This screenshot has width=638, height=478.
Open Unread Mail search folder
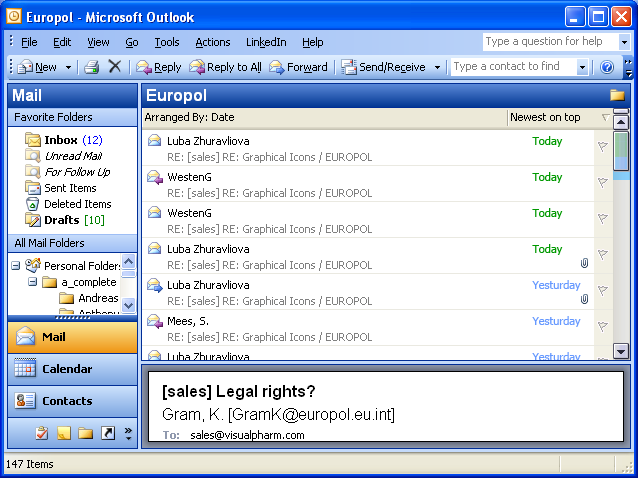[x=63, y=156]
